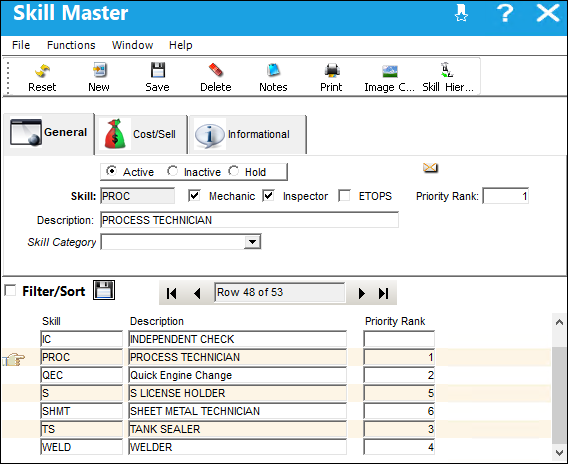Open Notes for this skill
This screenshot has height=464, width=568.
click(x=273, y=77)
